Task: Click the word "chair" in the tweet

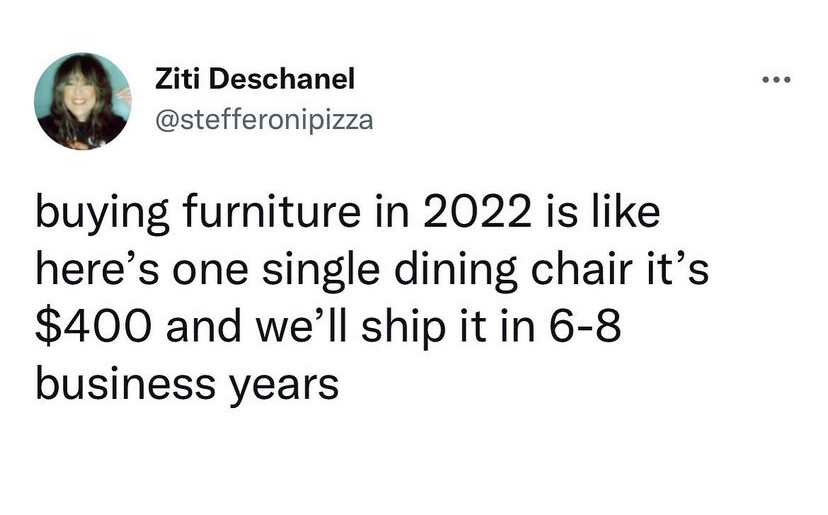Action: 582,268
